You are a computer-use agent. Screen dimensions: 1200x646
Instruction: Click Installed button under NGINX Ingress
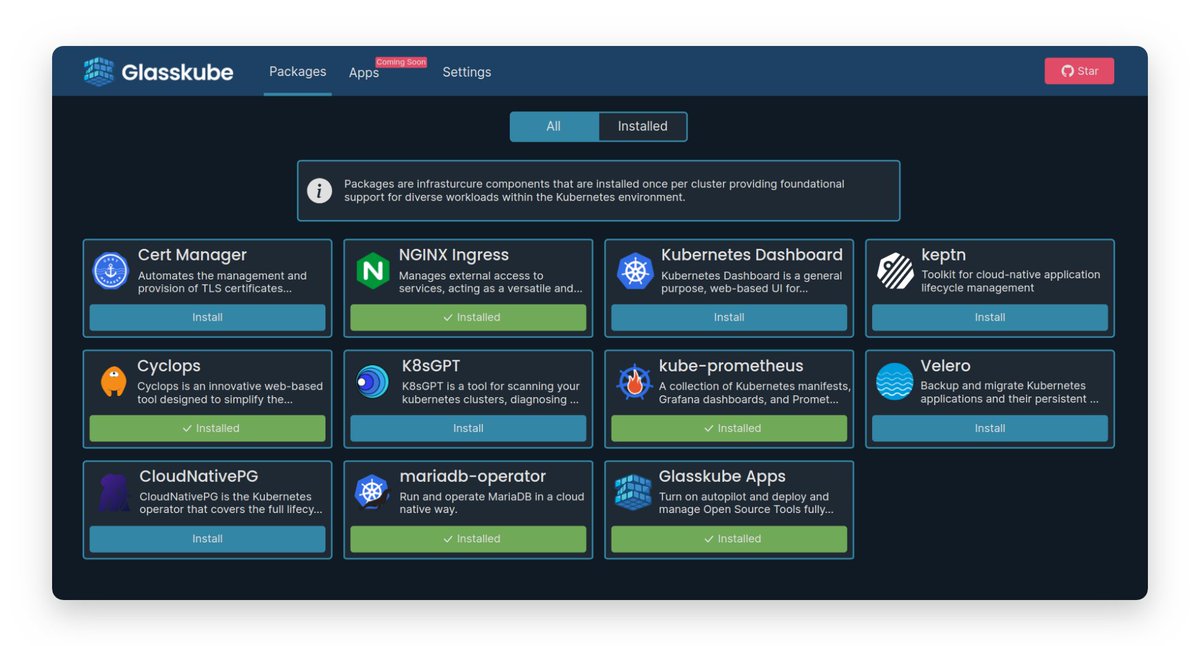[x=468, y=317]
